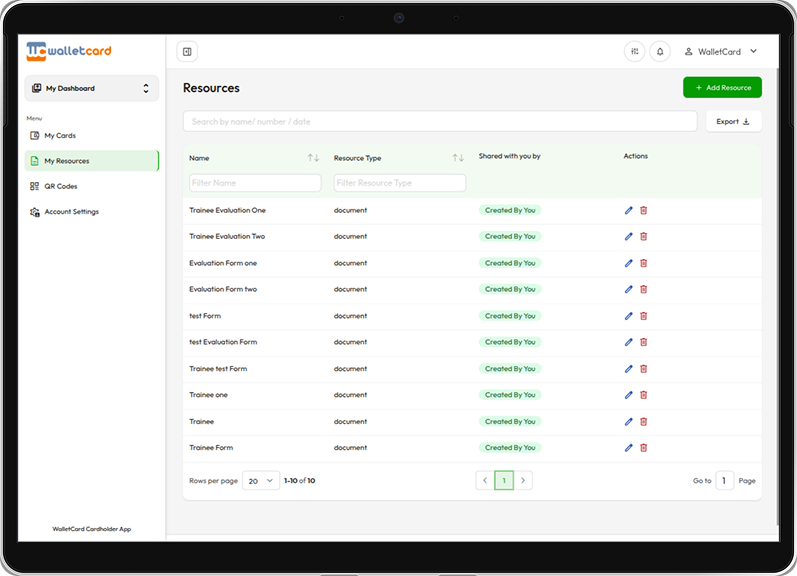
Task: Open the My Dashboard switcher dropdown
Action: point(91,88)
